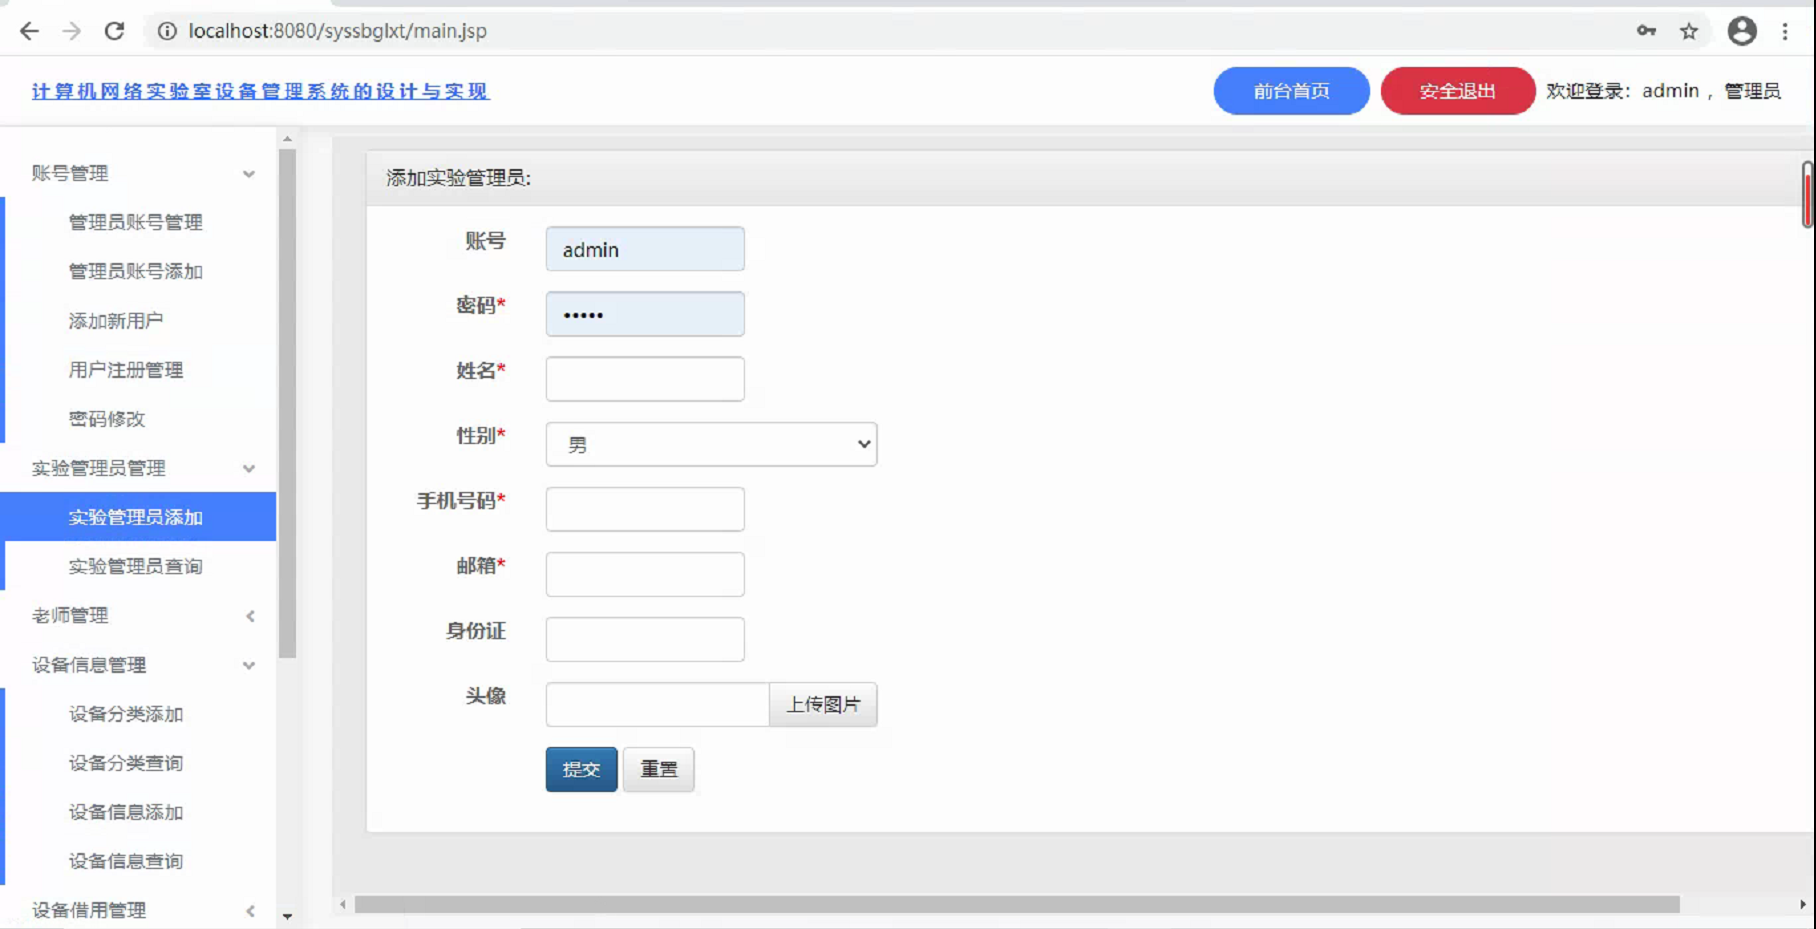Reload the page with refresh icon
The width and height of the screenshot is (1816, 929).
pos(114,31)
